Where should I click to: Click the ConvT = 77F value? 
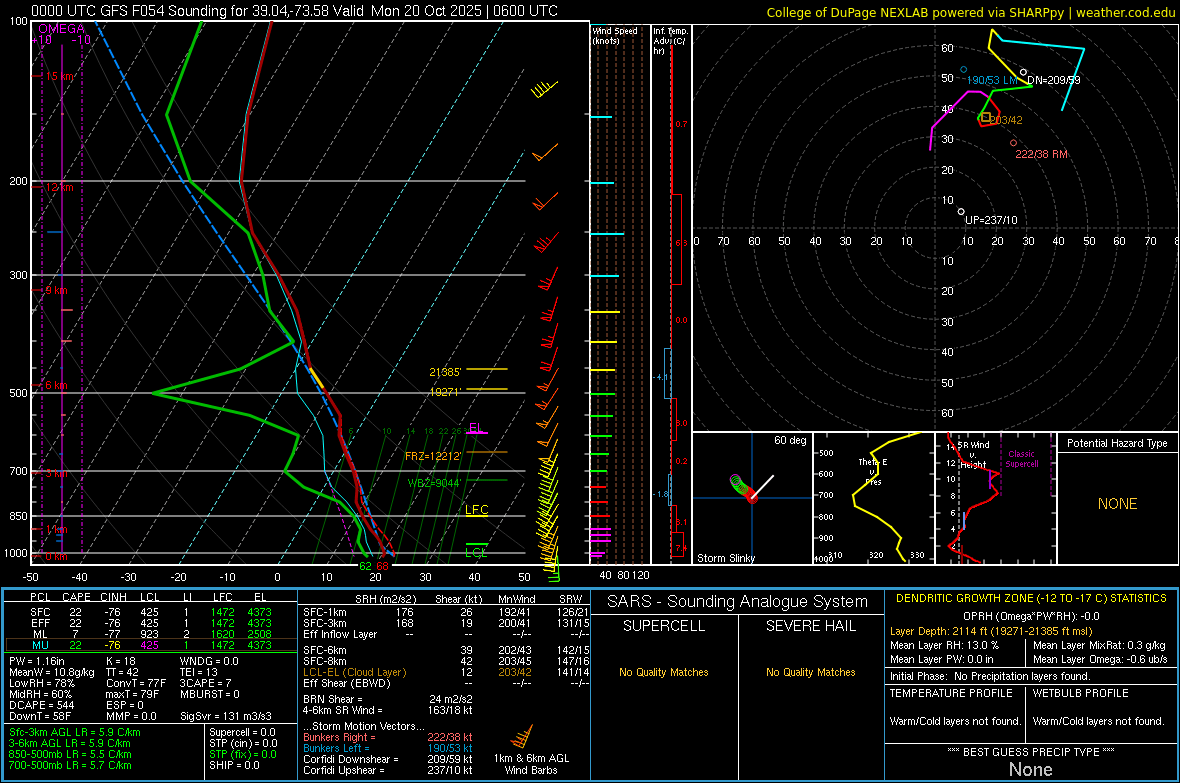136,683
